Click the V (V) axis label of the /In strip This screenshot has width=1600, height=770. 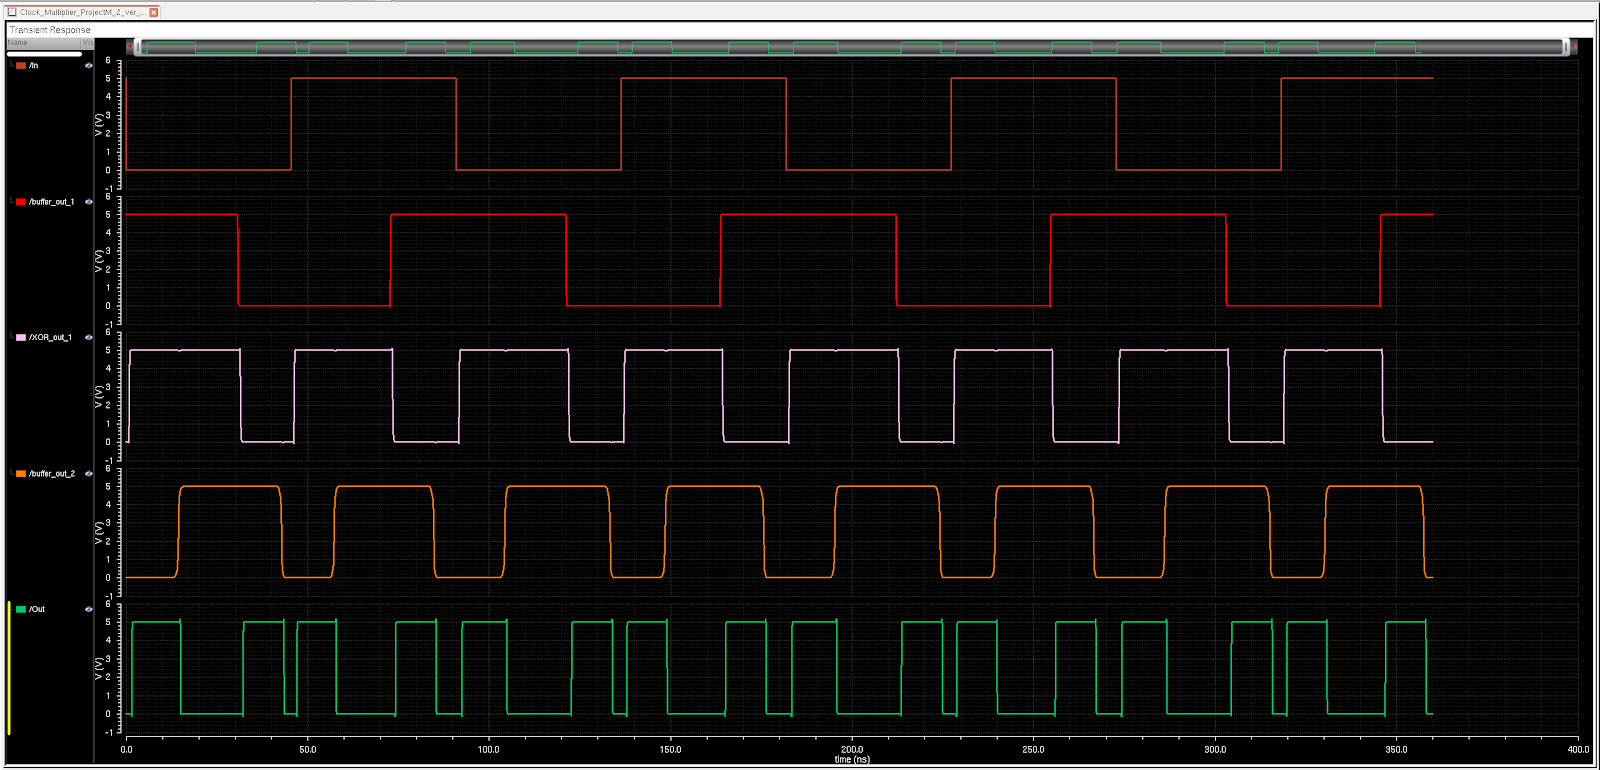click(98, 125)
